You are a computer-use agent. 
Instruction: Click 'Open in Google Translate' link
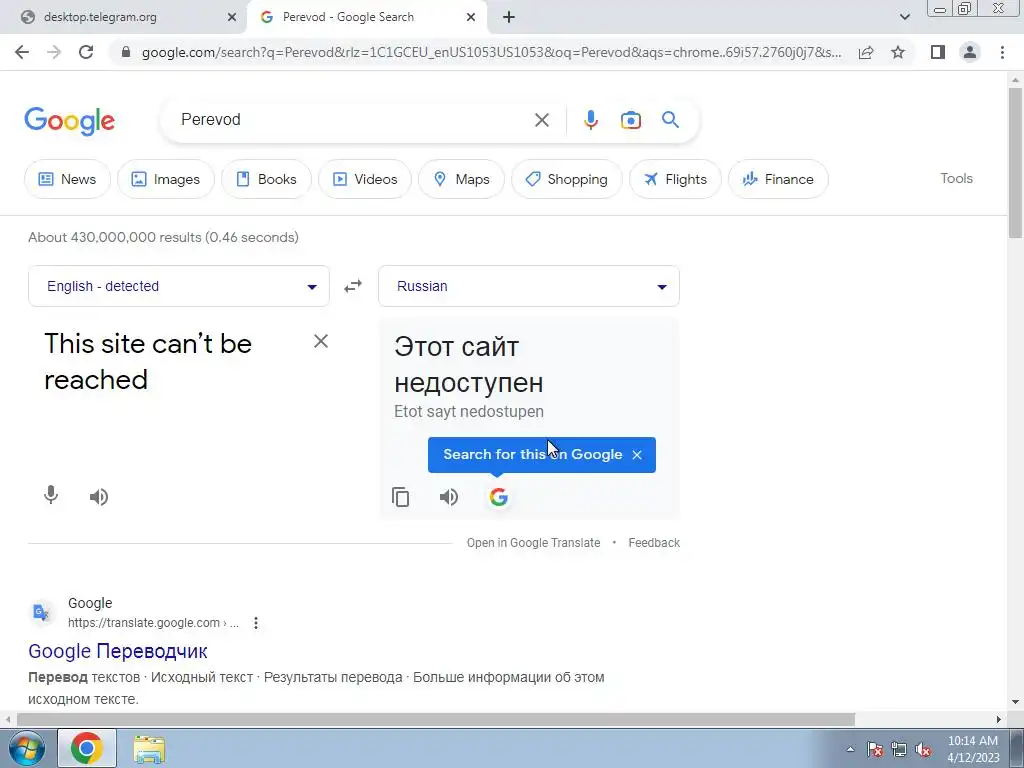[533, 543]
